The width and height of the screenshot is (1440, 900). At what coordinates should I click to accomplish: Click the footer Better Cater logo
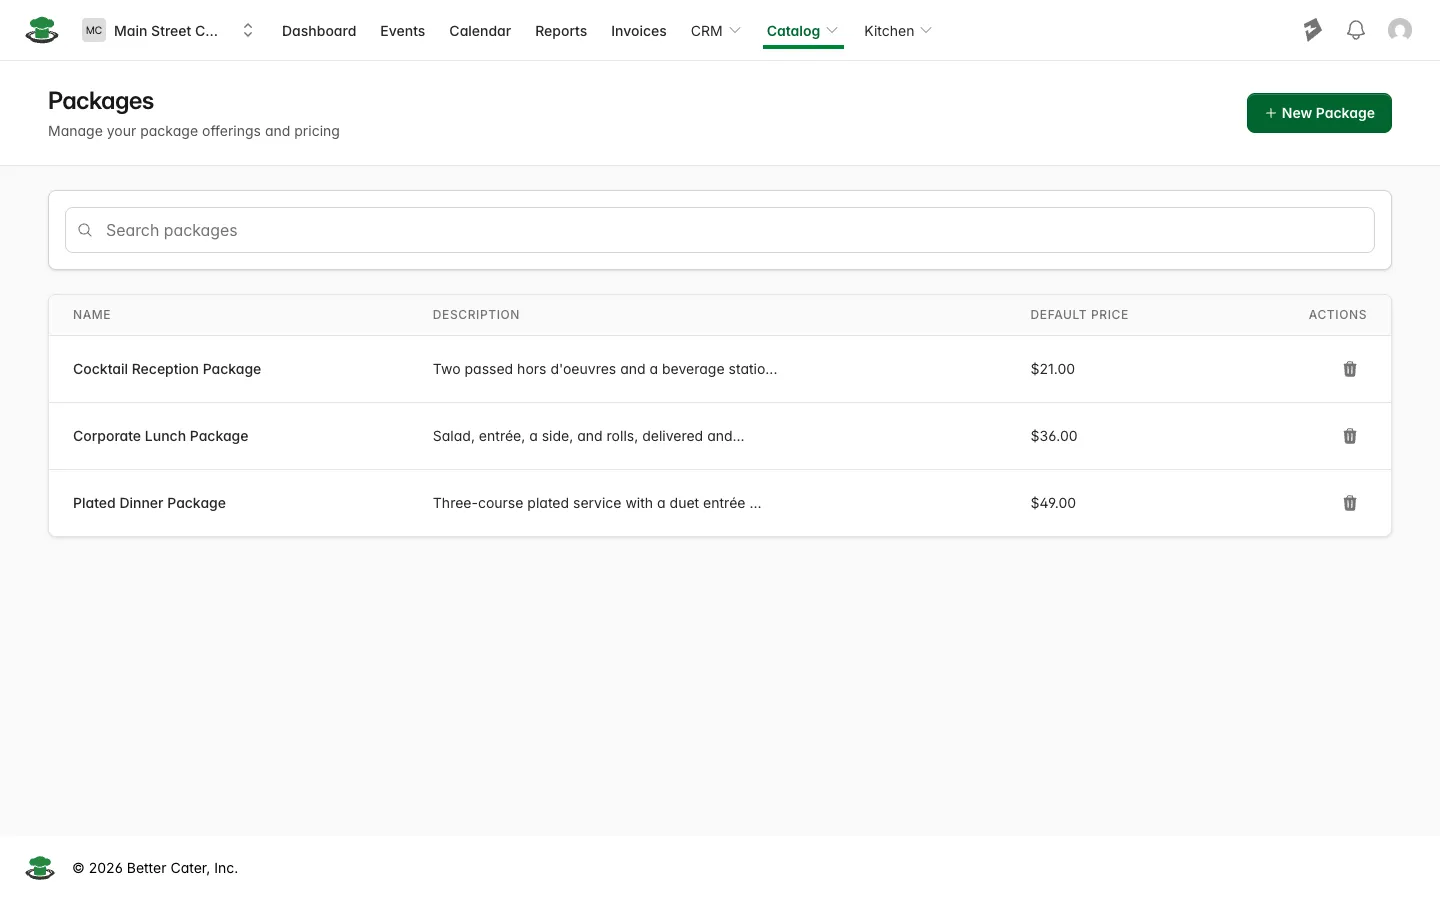pyautogui.click(x=40, y=868)
